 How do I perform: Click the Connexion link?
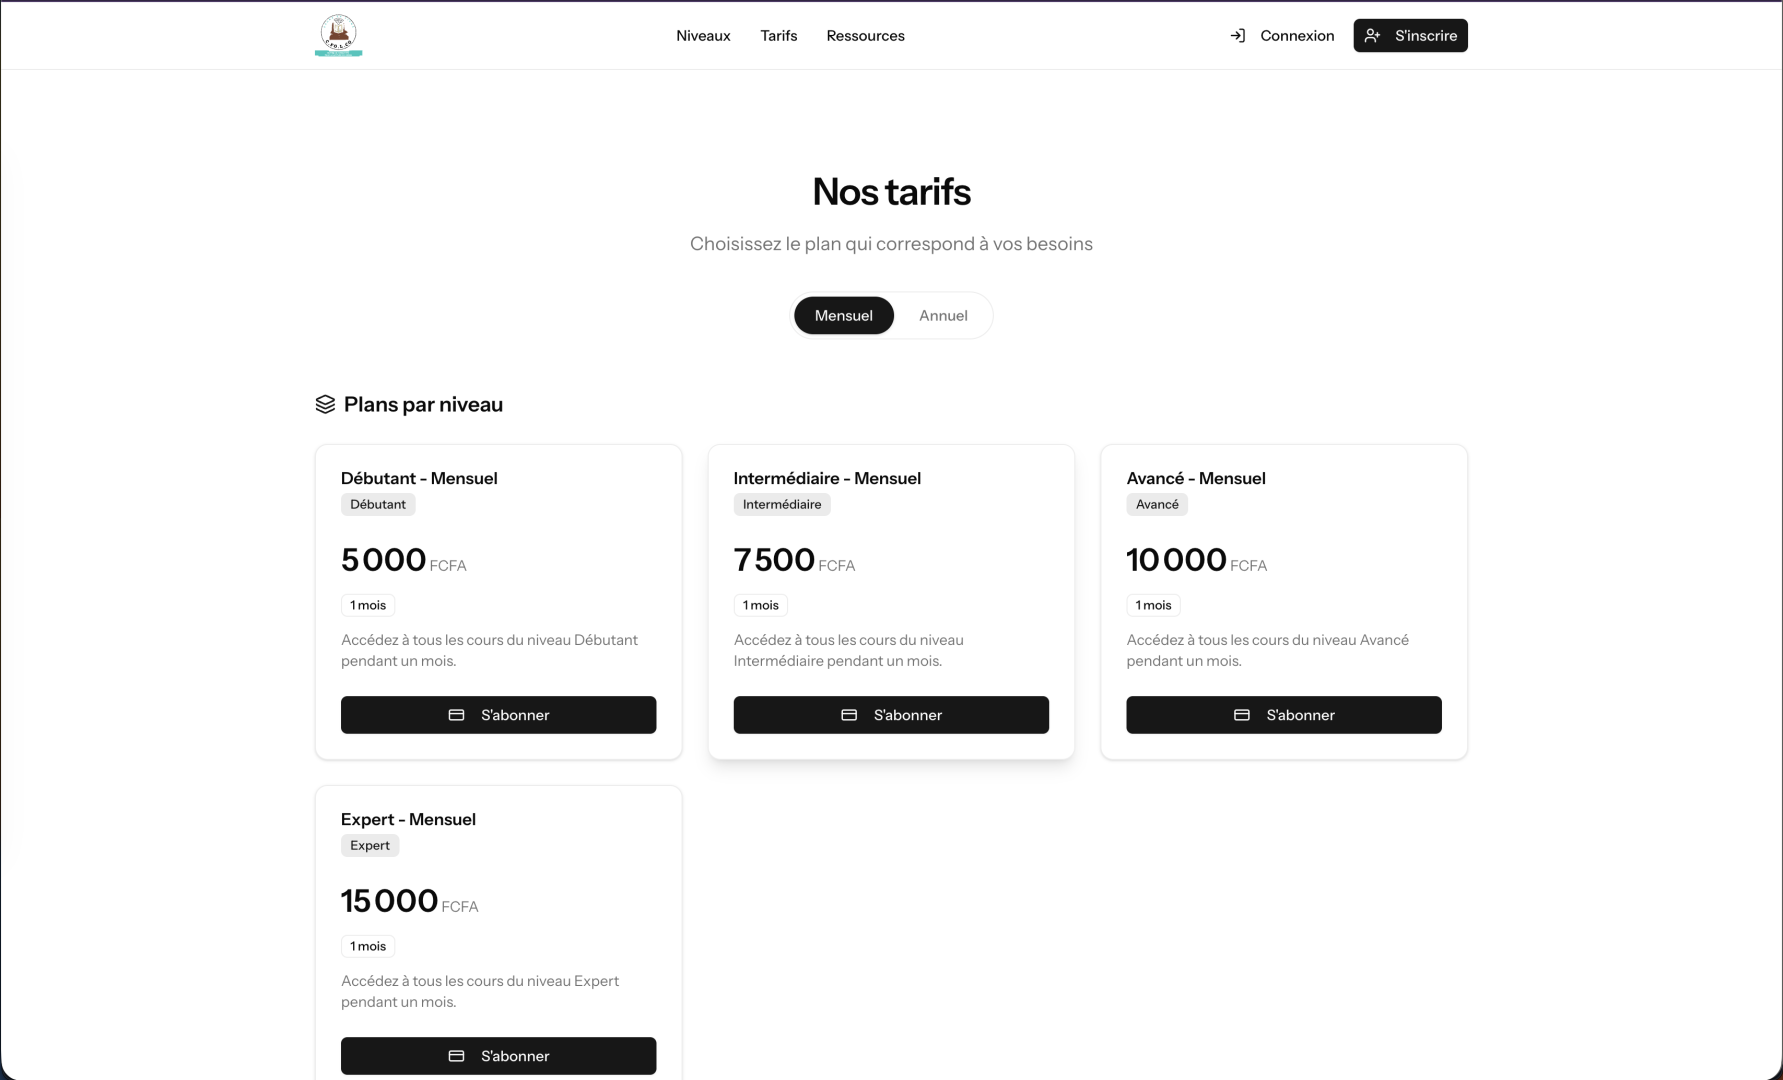[x=1297, y=36]
